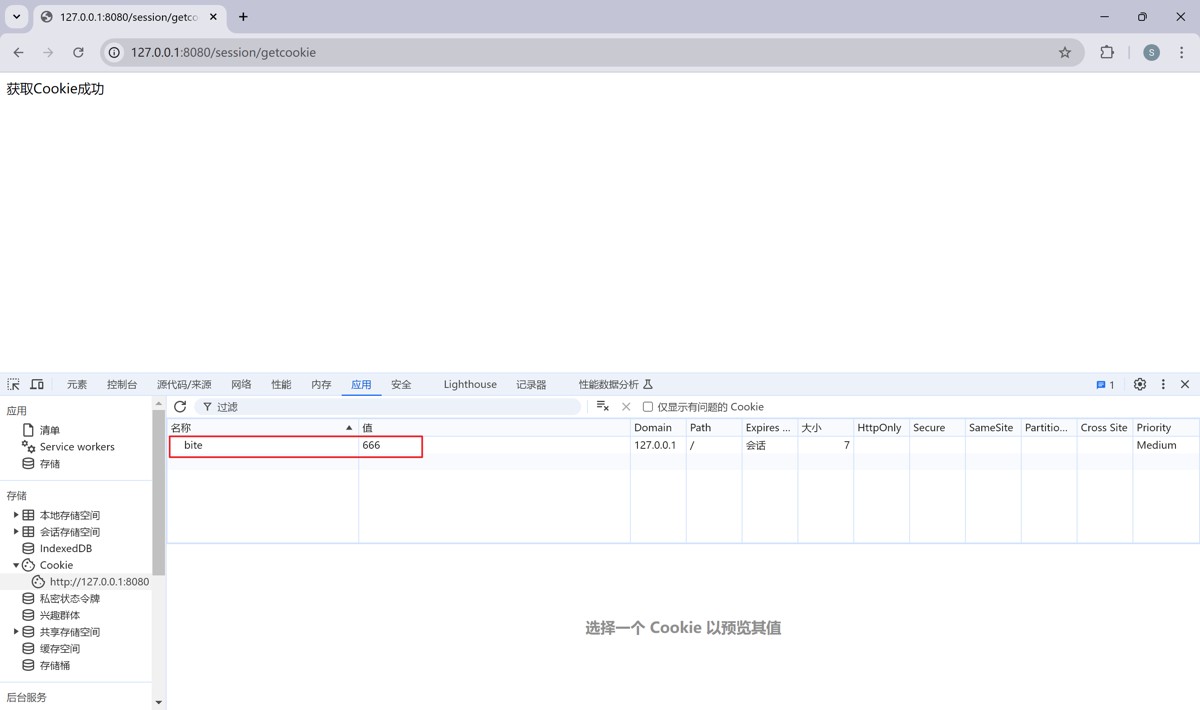Click the 会话 expires cell
Viewport: 1200px width, 710px height.
coord(770,445)
